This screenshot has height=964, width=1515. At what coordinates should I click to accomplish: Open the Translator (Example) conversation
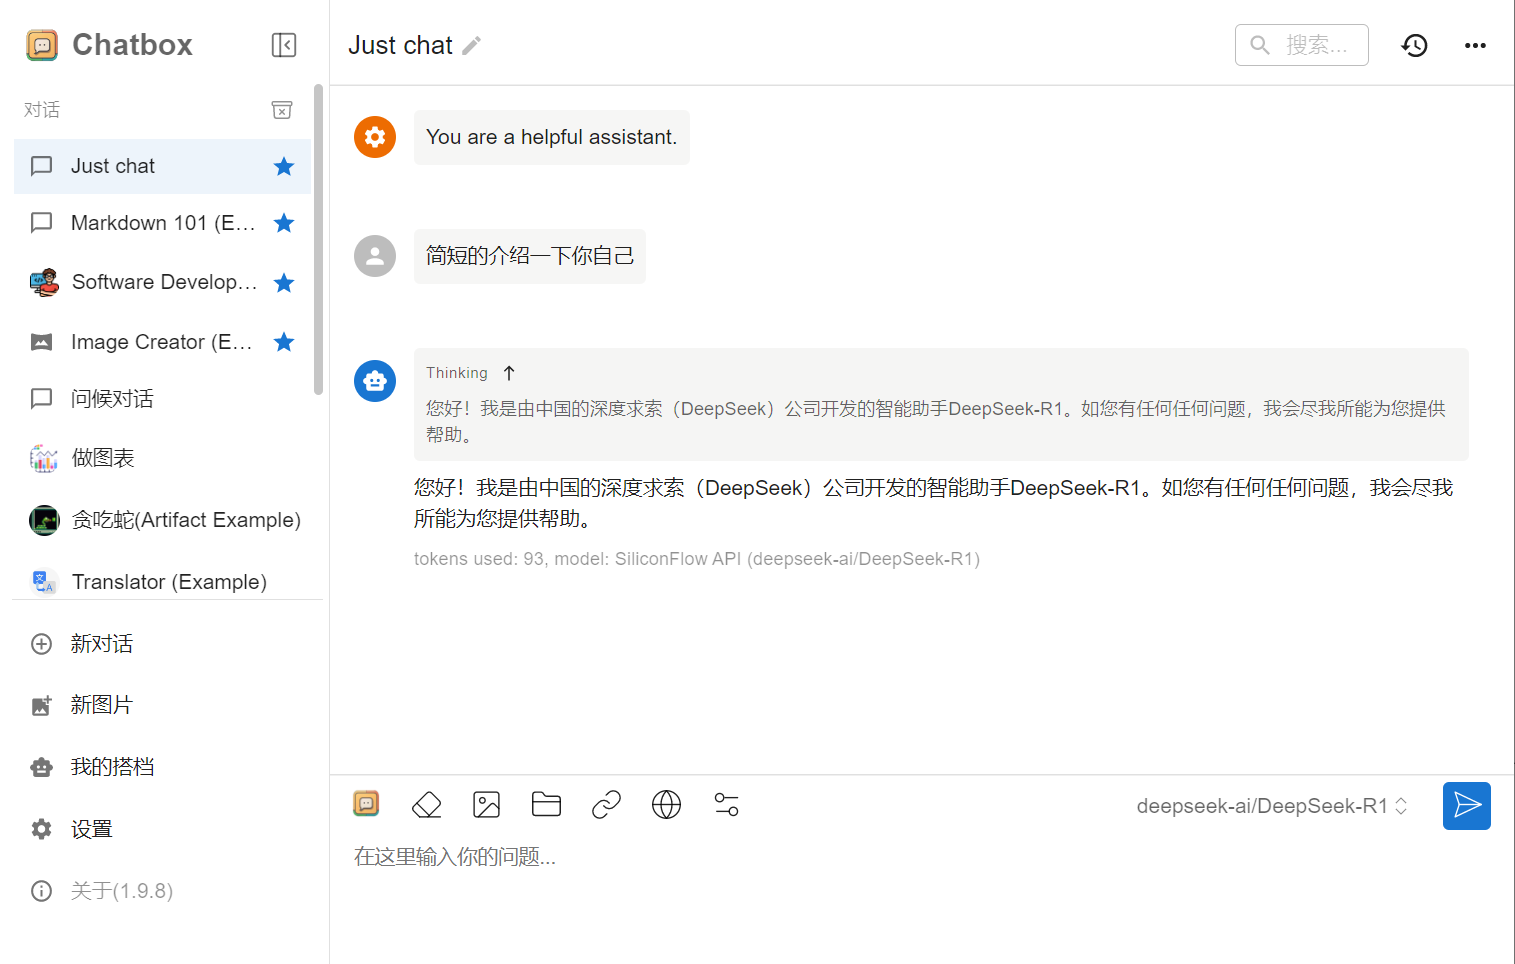(162, 582)
